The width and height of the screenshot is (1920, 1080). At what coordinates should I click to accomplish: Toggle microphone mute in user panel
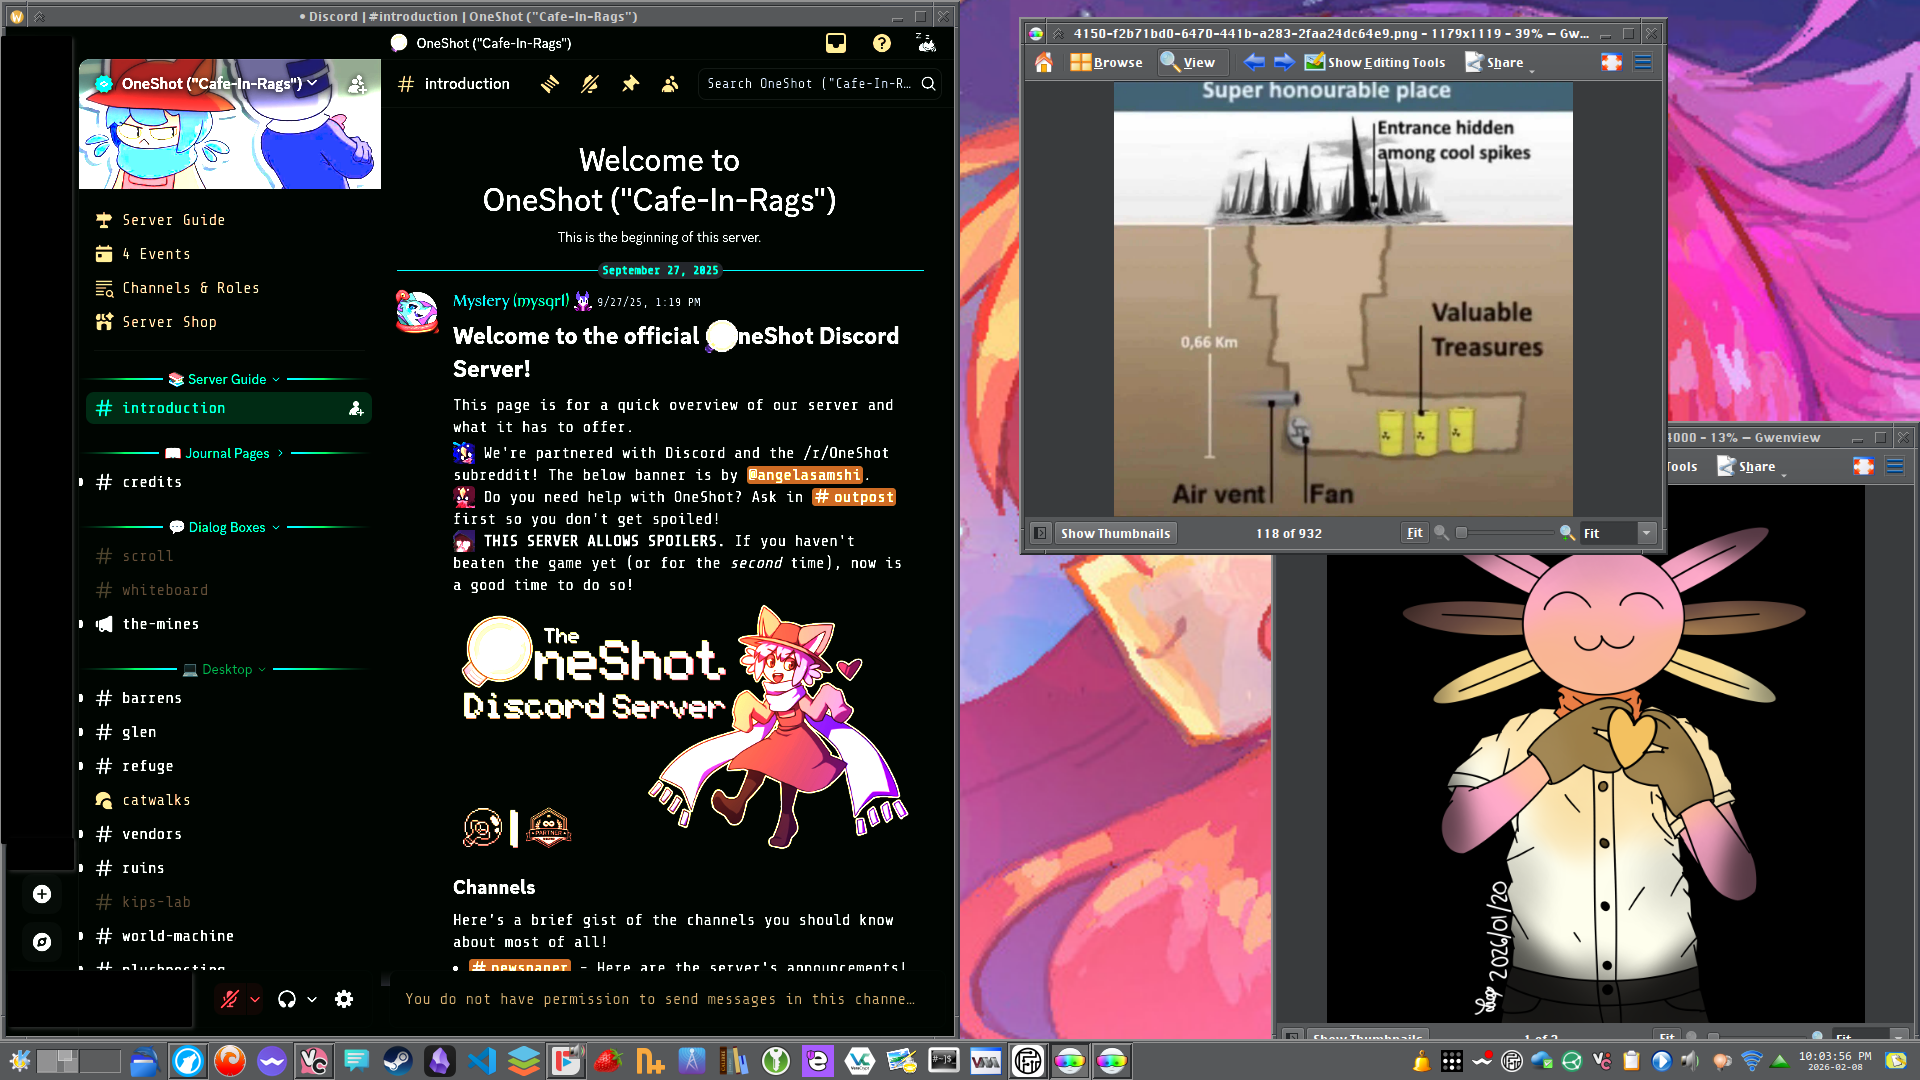230,999
